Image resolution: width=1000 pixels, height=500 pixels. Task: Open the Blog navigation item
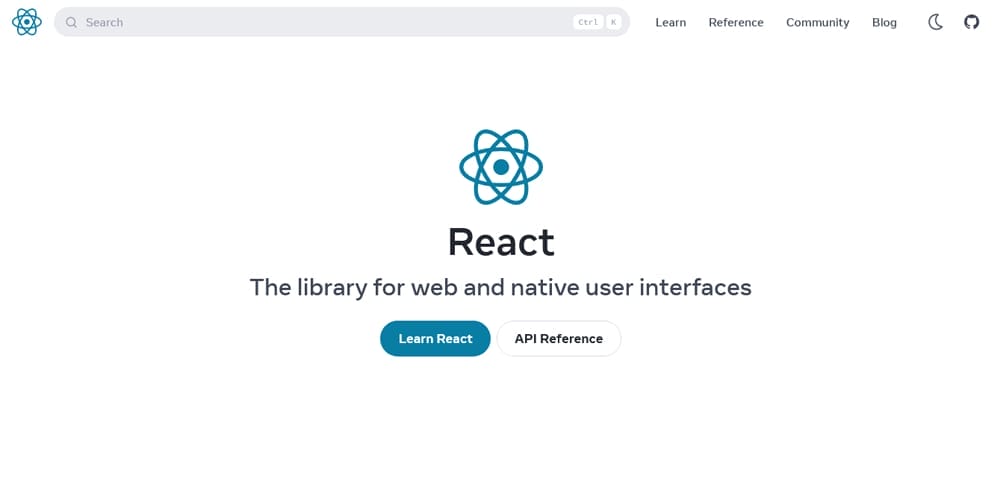coord(885,22)
